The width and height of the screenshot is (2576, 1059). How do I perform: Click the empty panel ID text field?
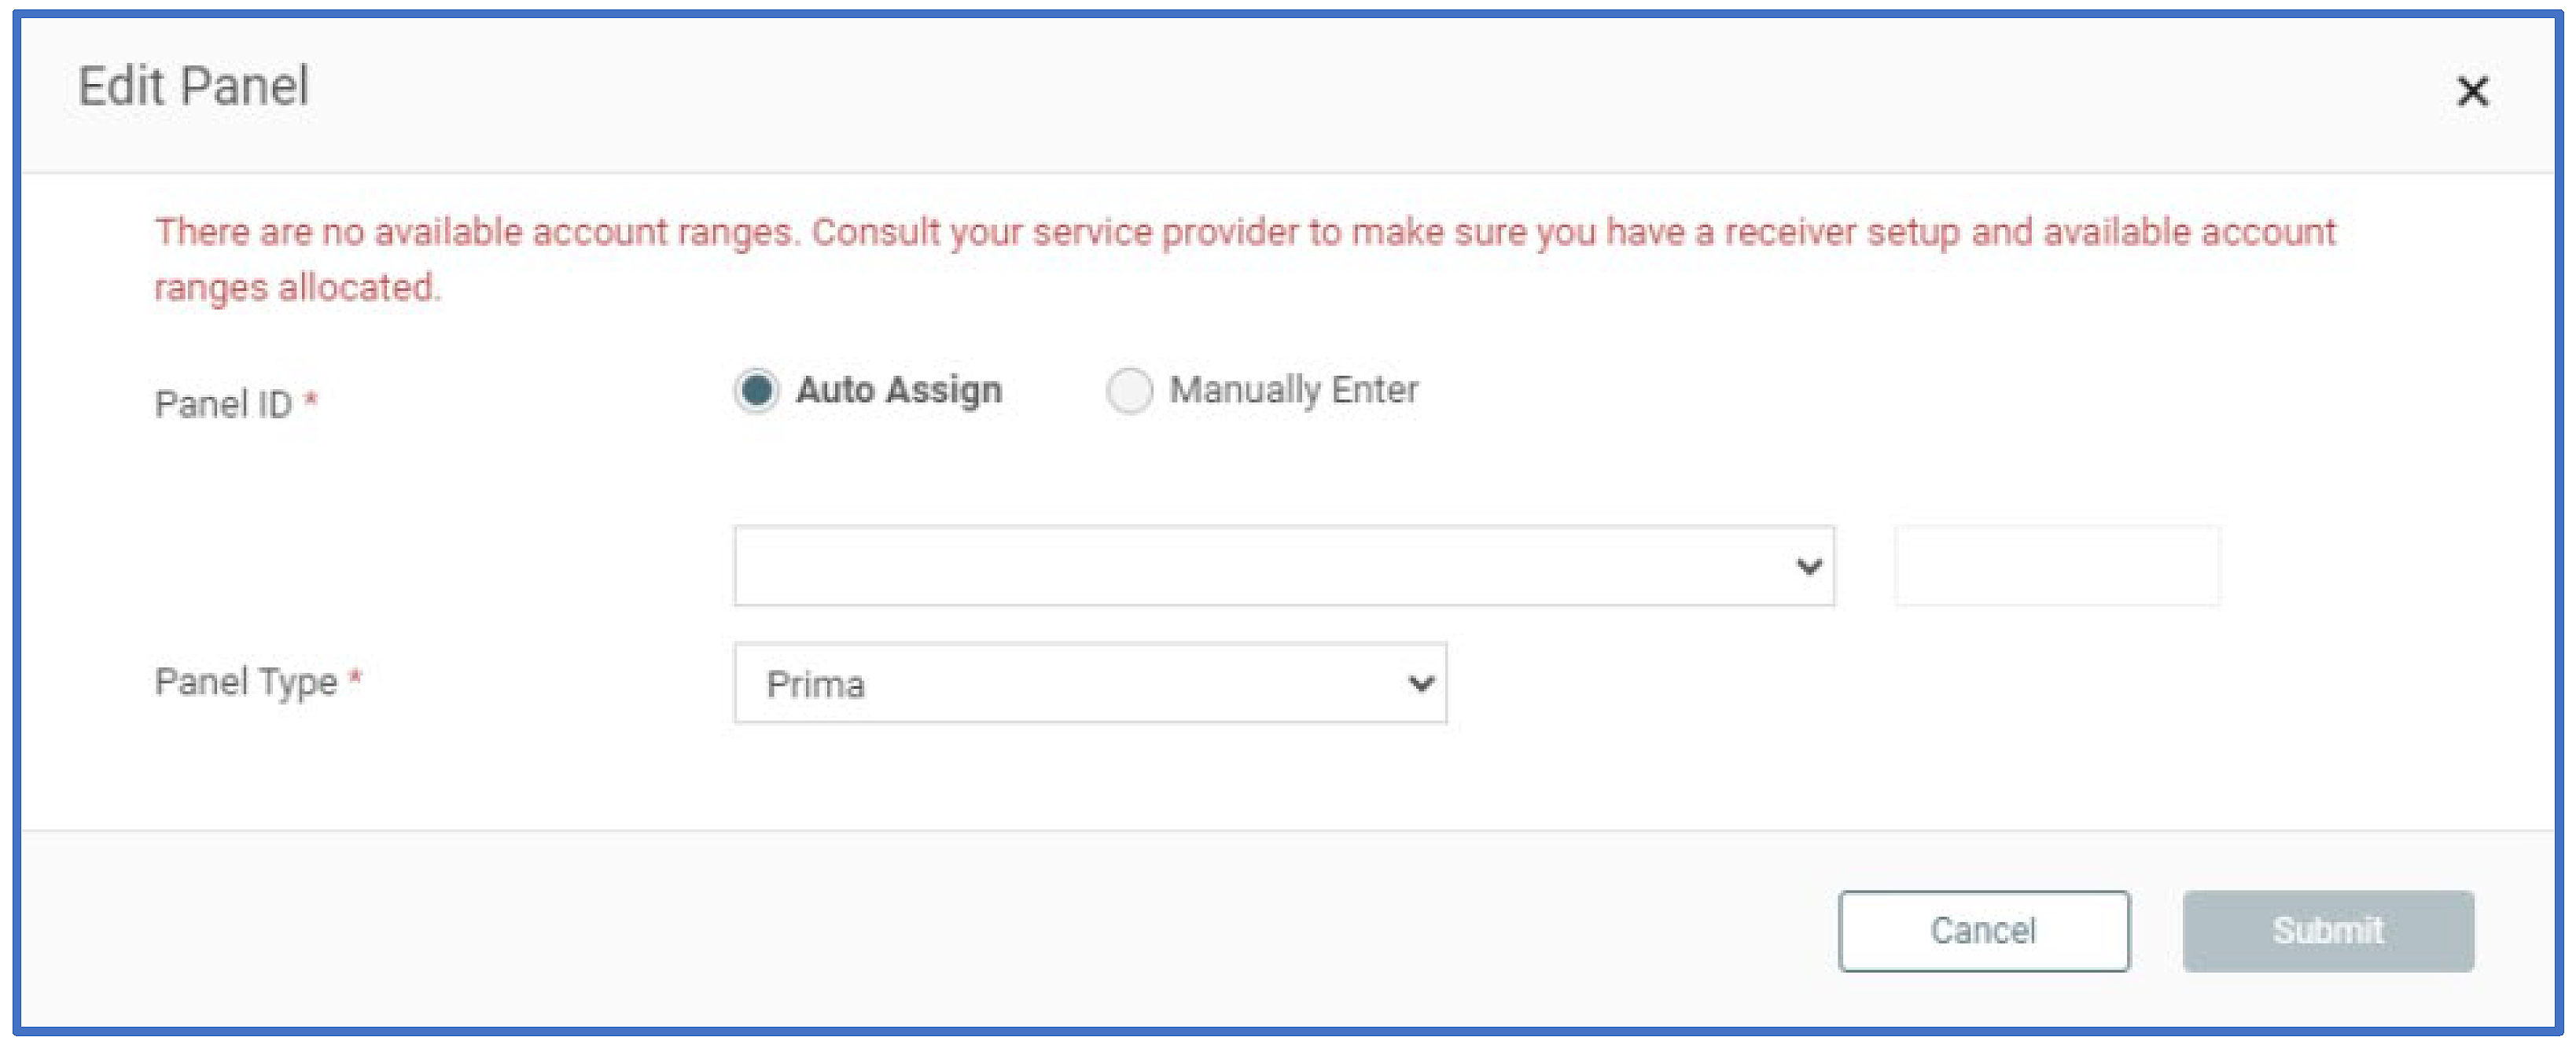pos(2057,566)
